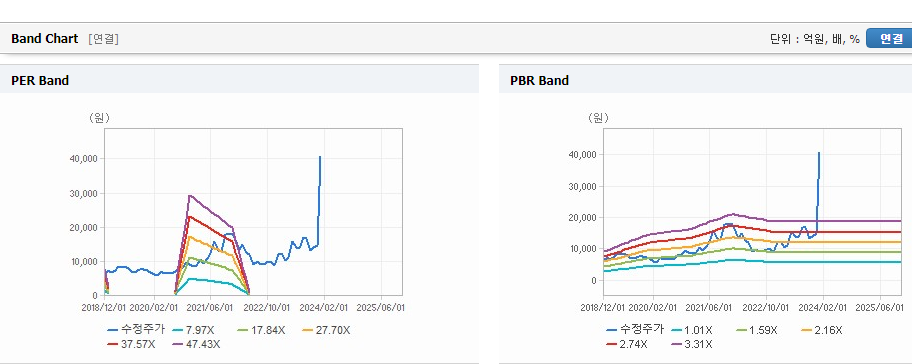Click the [연결] label beside Band Chart
The image size is (912, 364).
[x=104, y=39]
